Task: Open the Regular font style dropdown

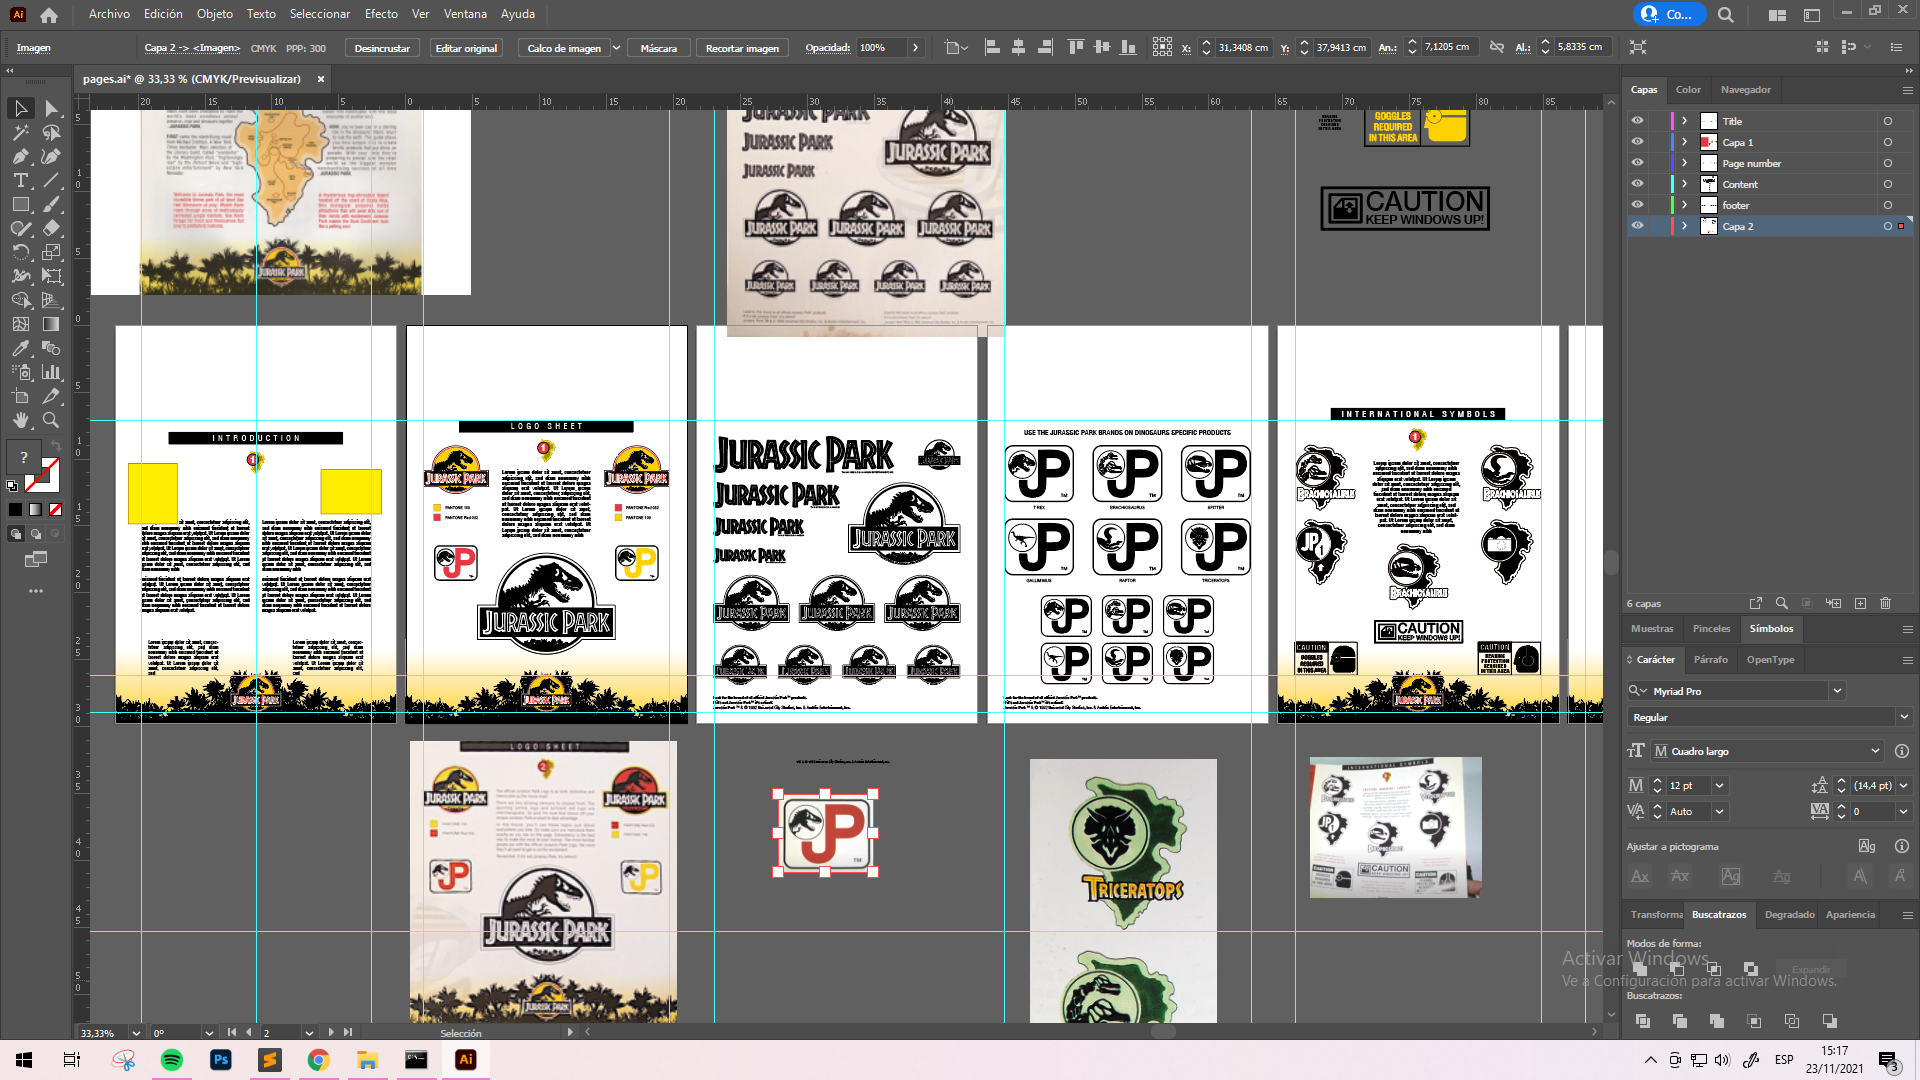Action: click(1904, 717)
